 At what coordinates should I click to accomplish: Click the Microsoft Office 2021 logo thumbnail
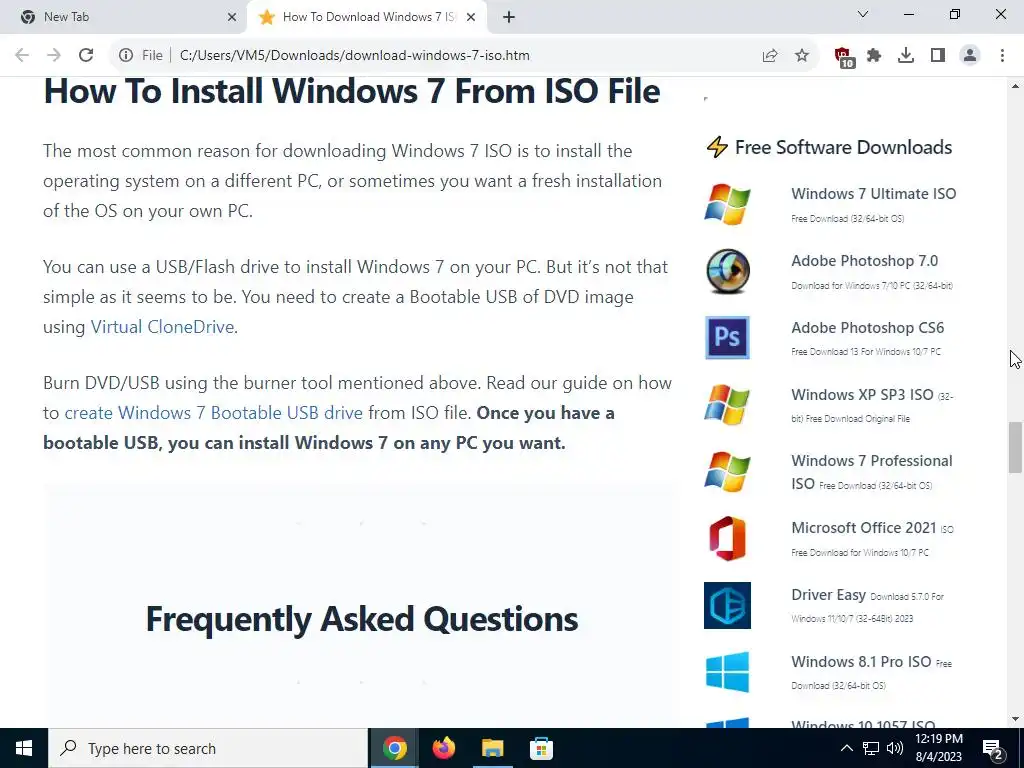click(728, 538)
